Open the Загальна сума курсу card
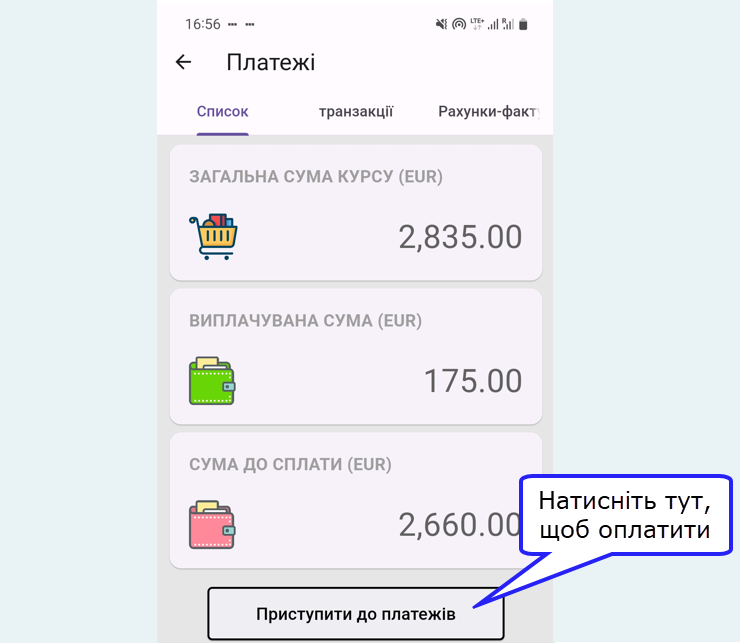Viewport: 740px width, 643px height. pyautogui.click(x=356, y=213)
